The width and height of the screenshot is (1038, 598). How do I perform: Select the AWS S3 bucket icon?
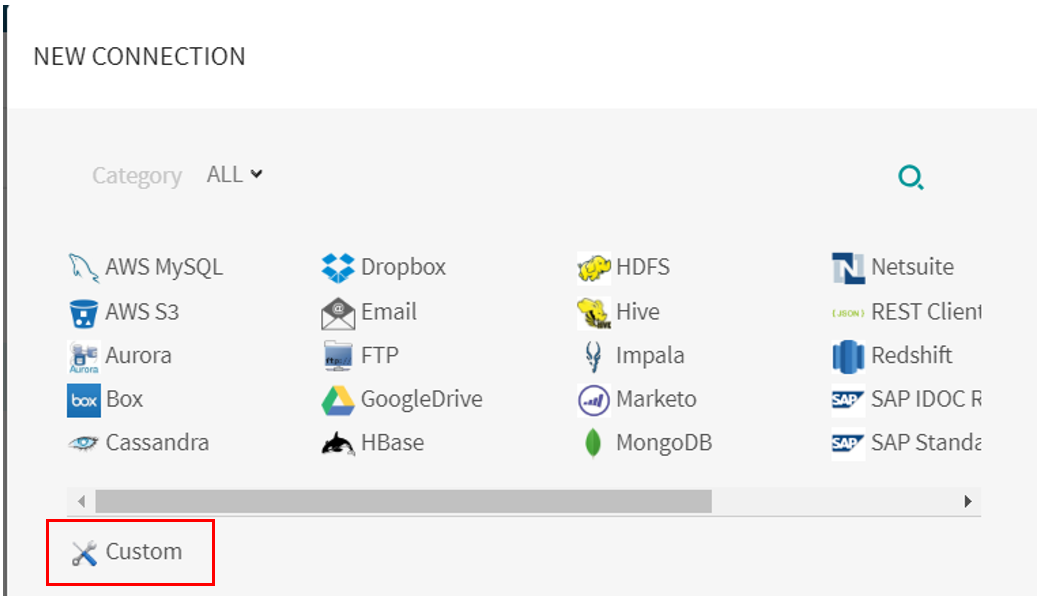click(83, 313)
